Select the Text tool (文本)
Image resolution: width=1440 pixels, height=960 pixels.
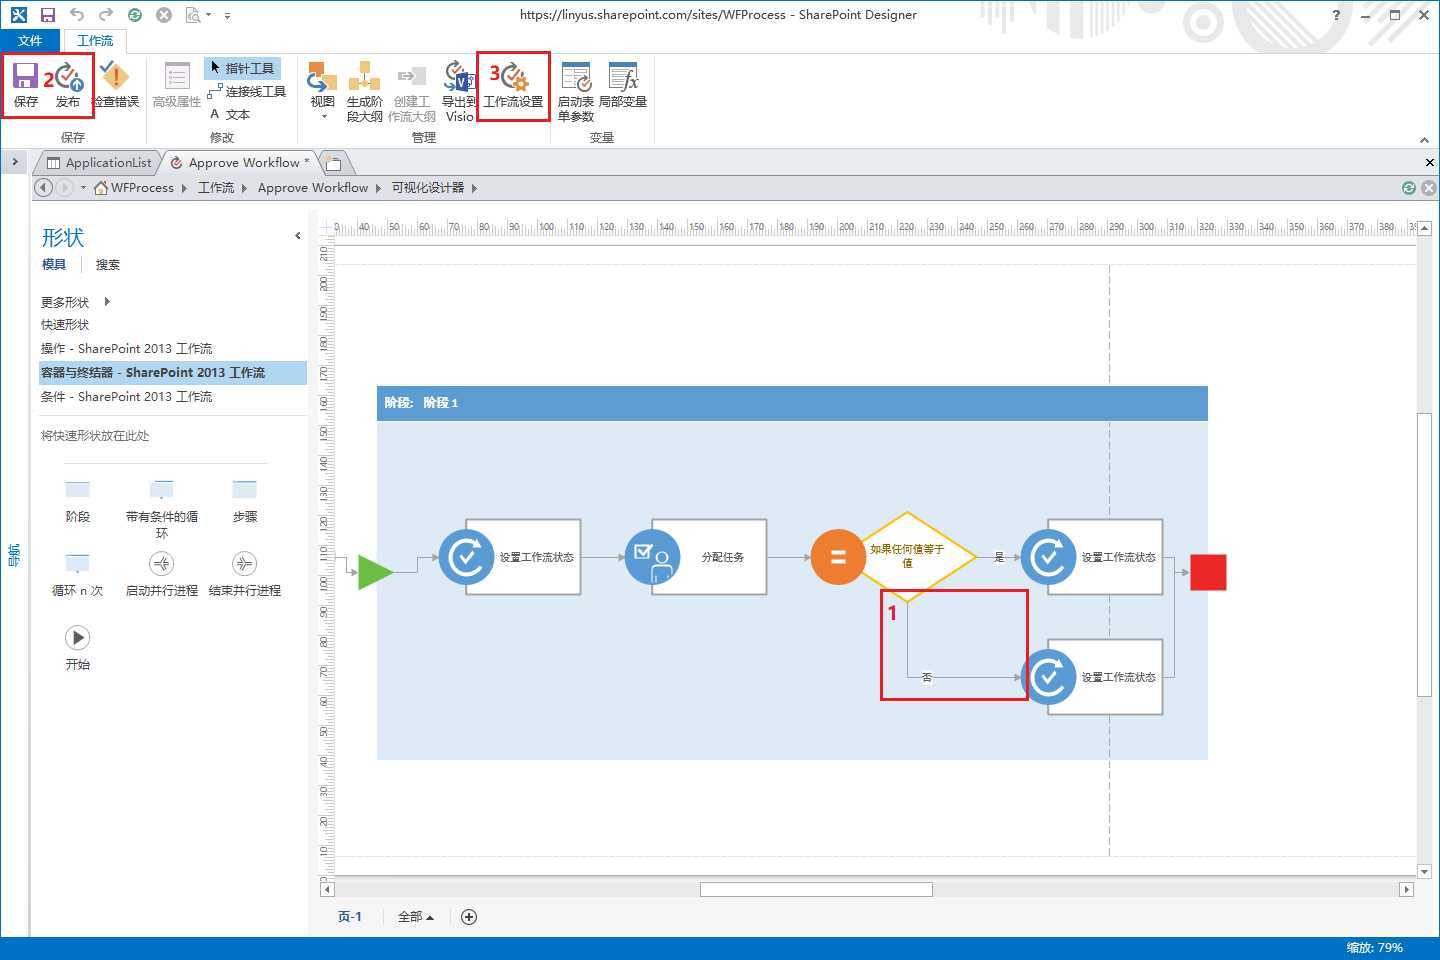tap(230, 114)
